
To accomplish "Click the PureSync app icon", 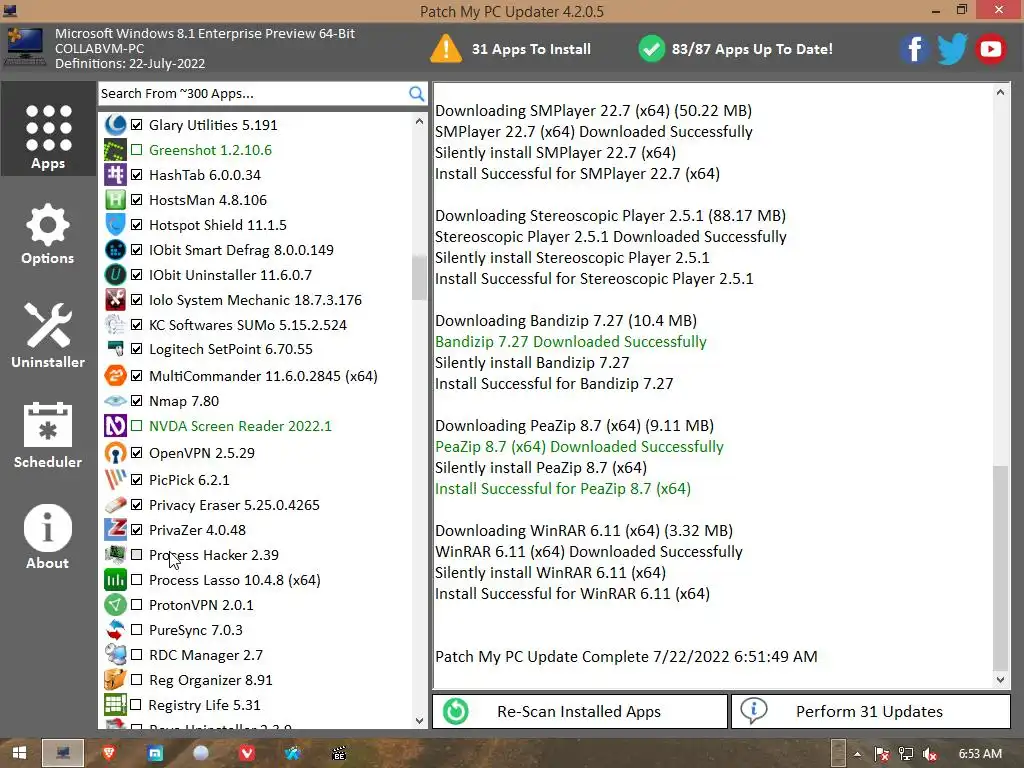I will 115,630.
